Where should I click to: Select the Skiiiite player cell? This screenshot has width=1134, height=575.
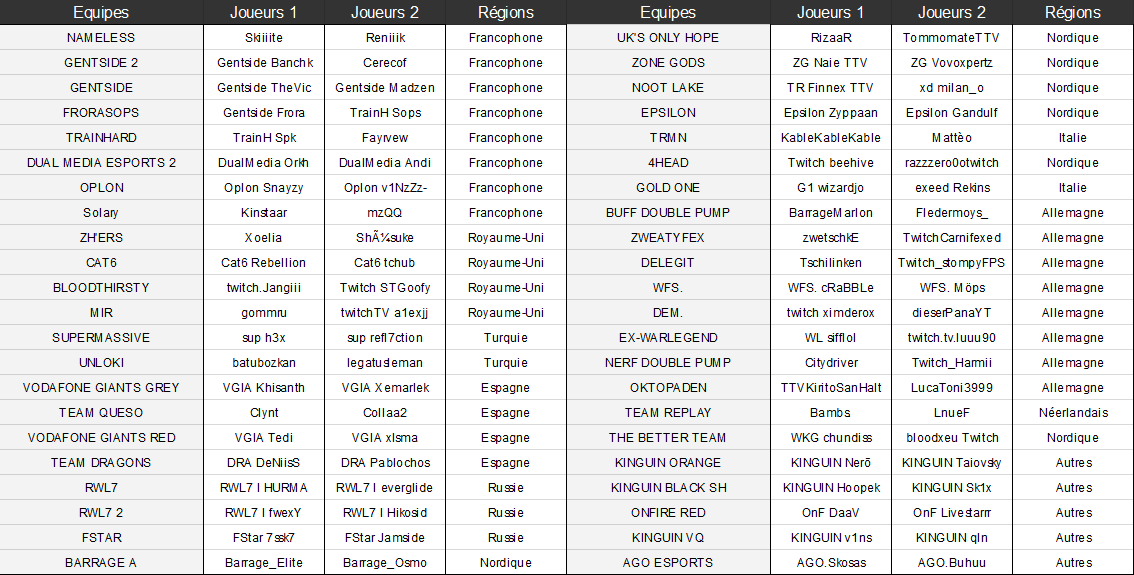pyautogui.click(x=264, y=38)
